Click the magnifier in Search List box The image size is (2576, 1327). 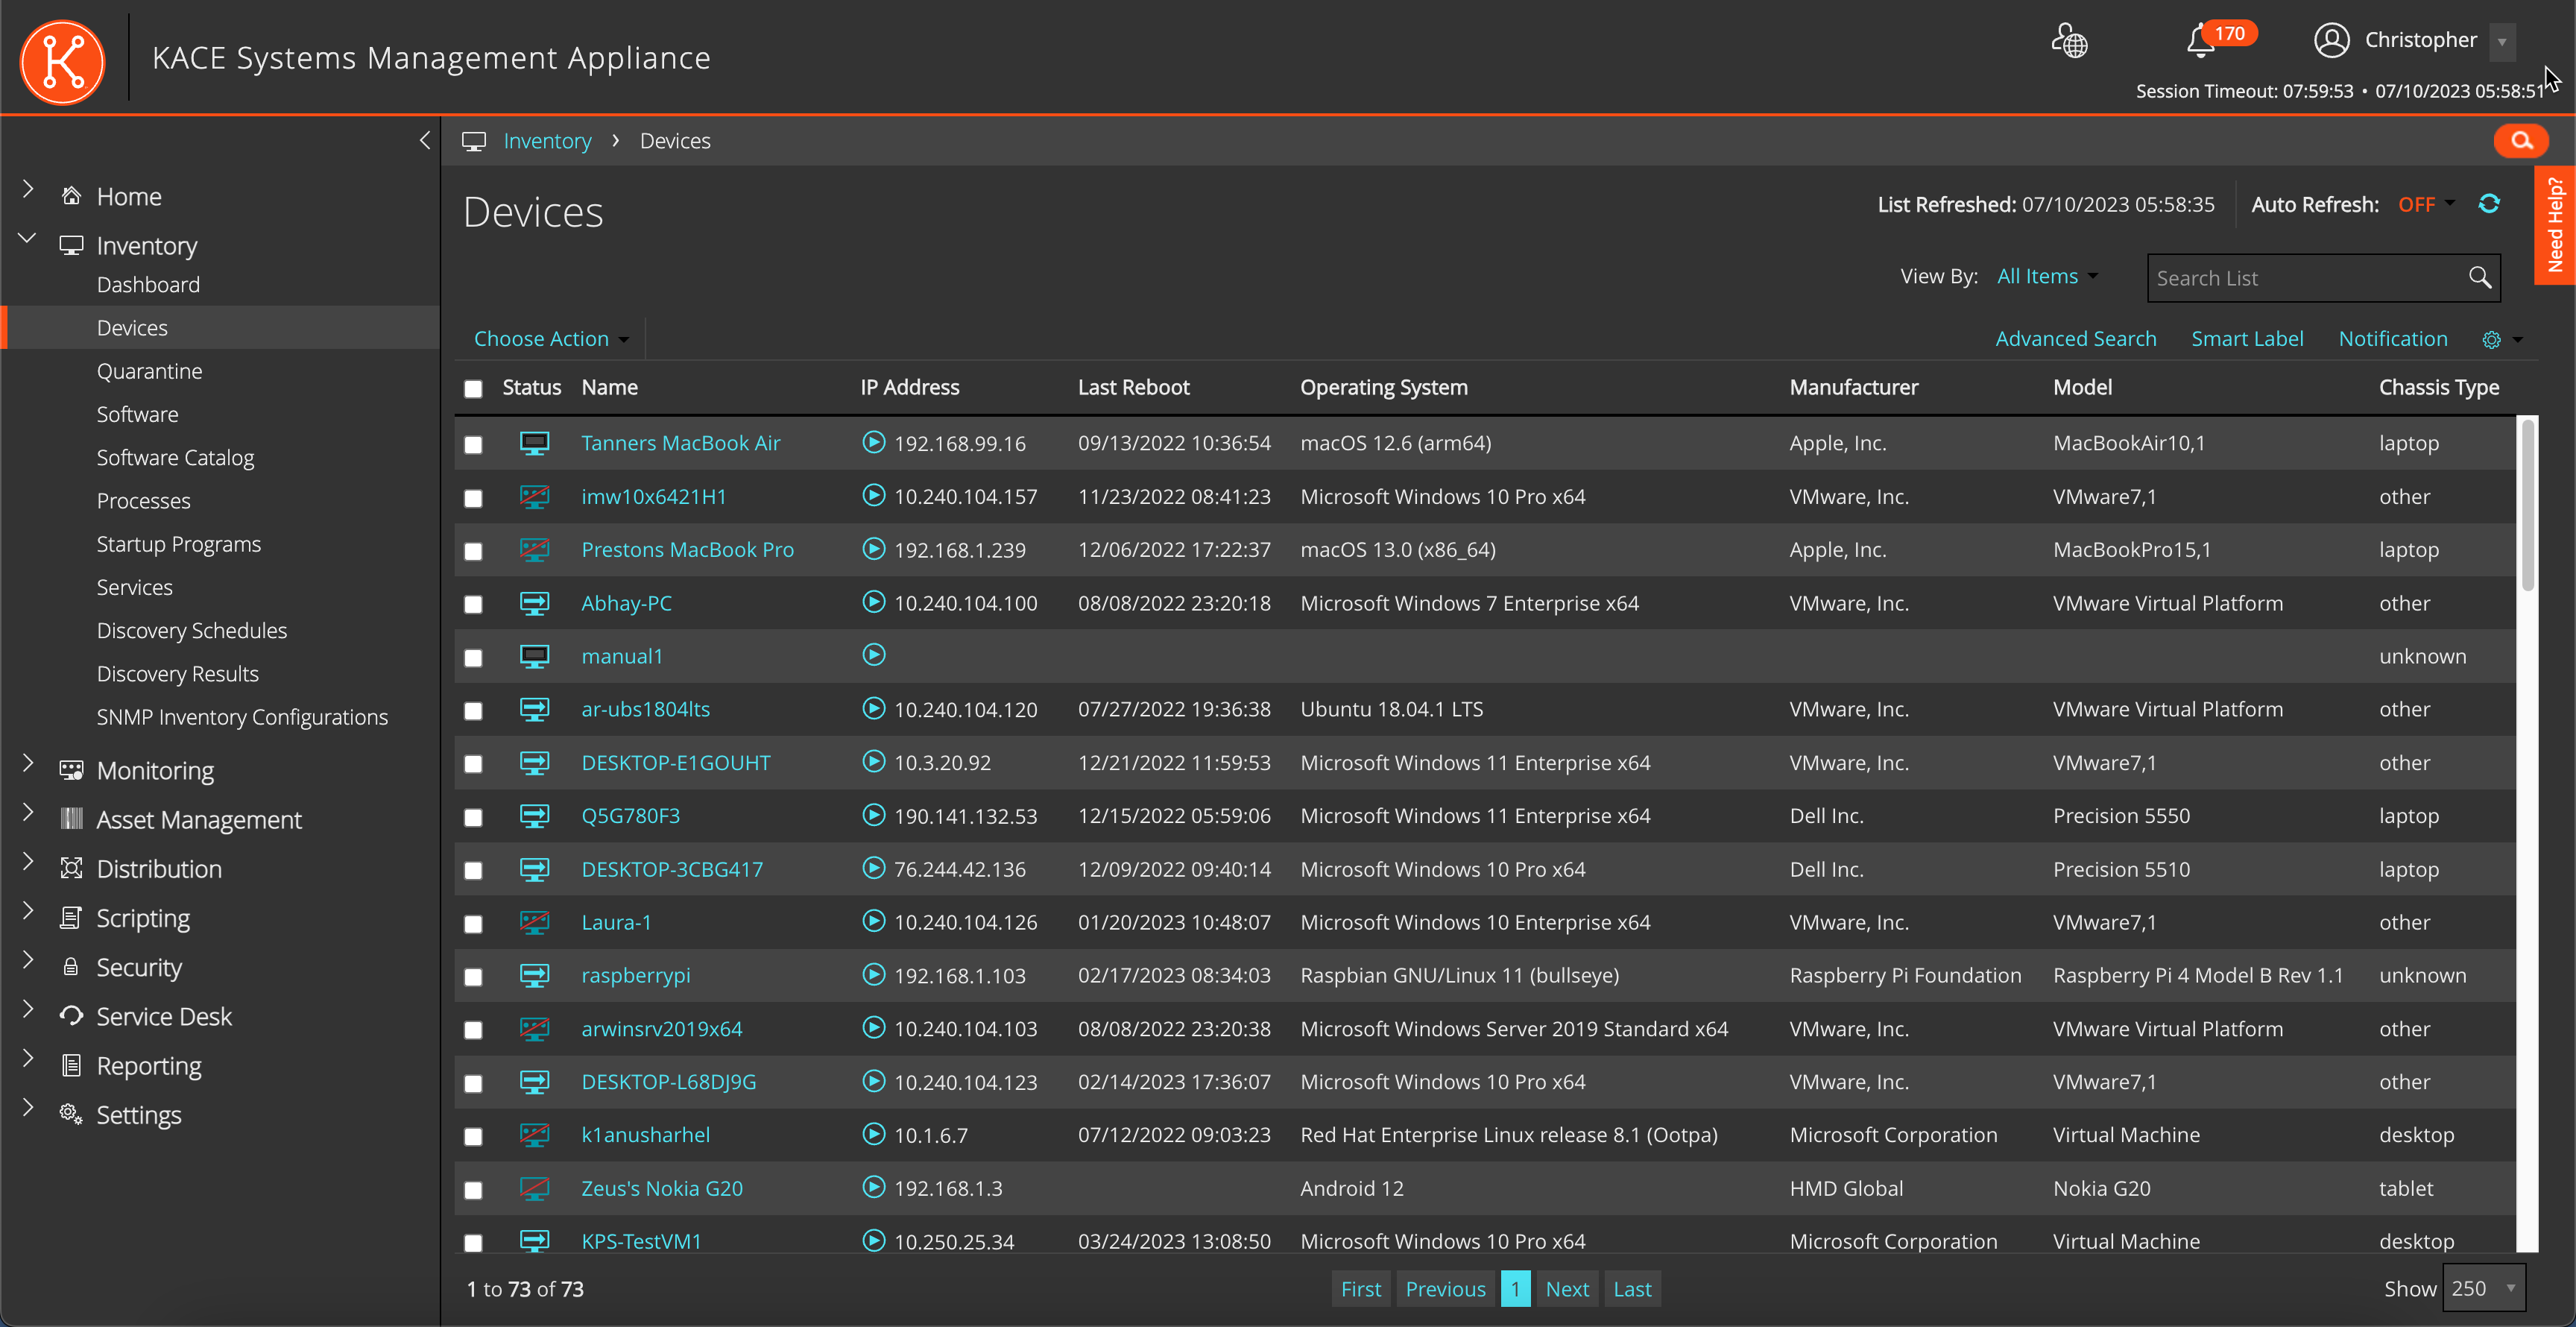click(x=2479, y=278)
